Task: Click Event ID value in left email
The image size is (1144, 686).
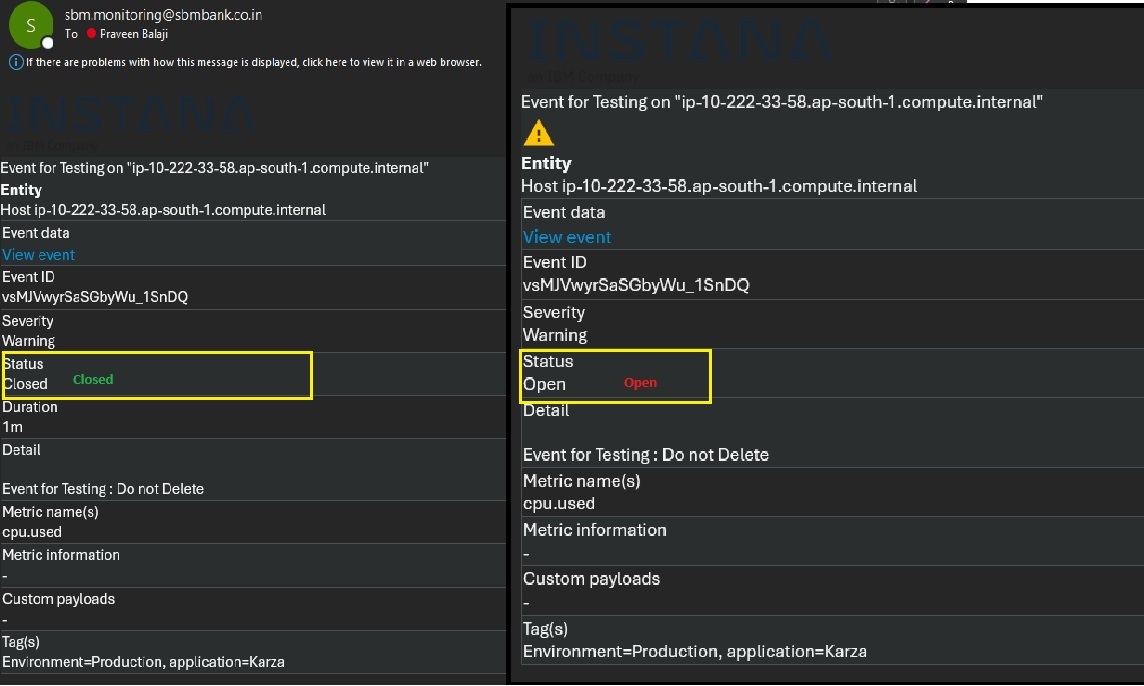Action: point(95,297)
